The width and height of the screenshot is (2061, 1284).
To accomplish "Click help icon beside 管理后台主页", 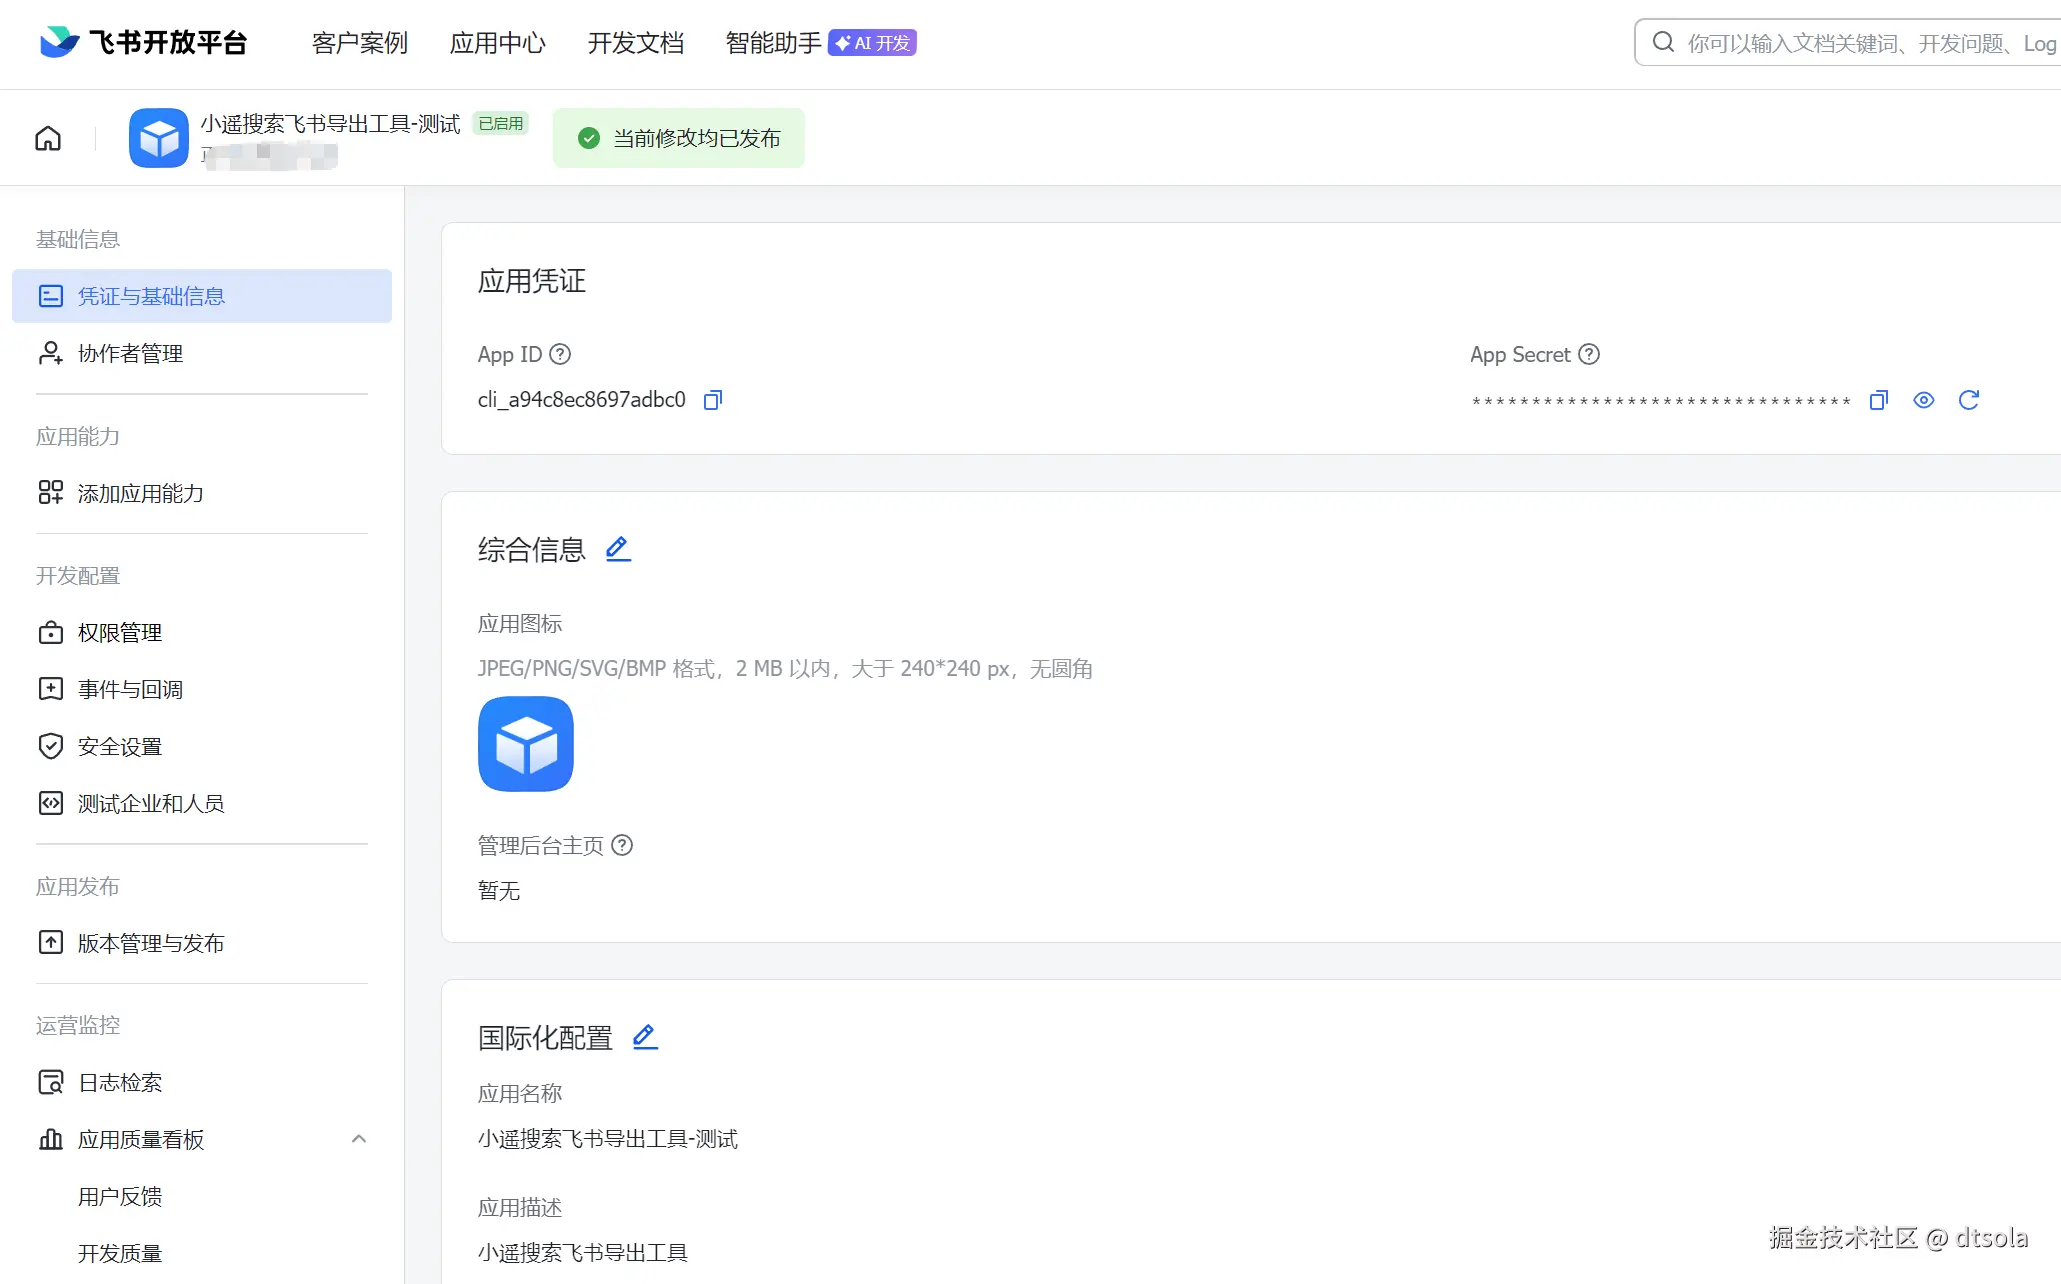I will click(622, 845).
